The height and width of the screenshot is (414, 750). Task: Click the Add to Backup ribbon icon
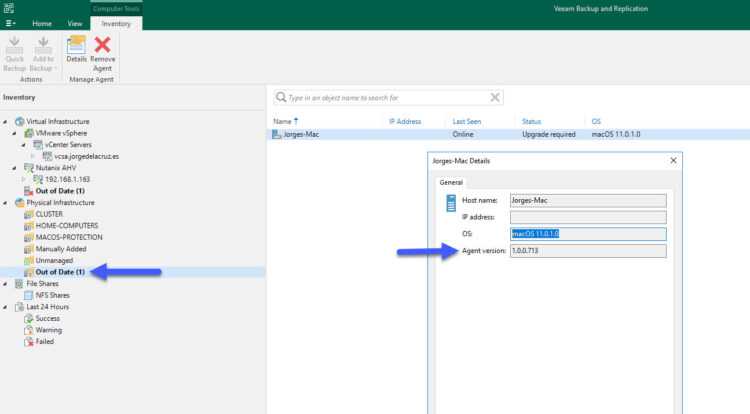43,45
